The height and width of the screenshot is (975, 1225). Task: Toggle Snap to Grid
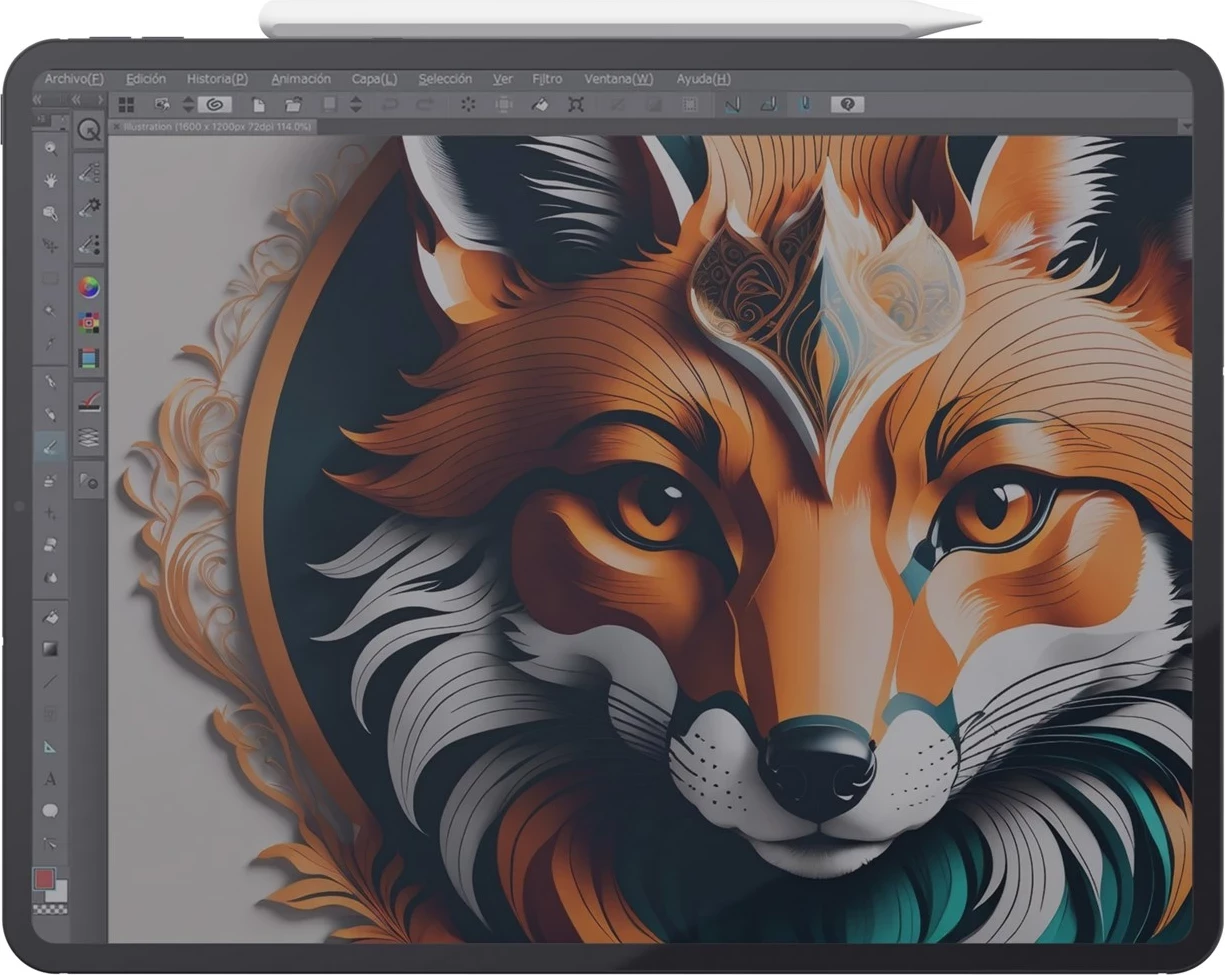[805, 104]
